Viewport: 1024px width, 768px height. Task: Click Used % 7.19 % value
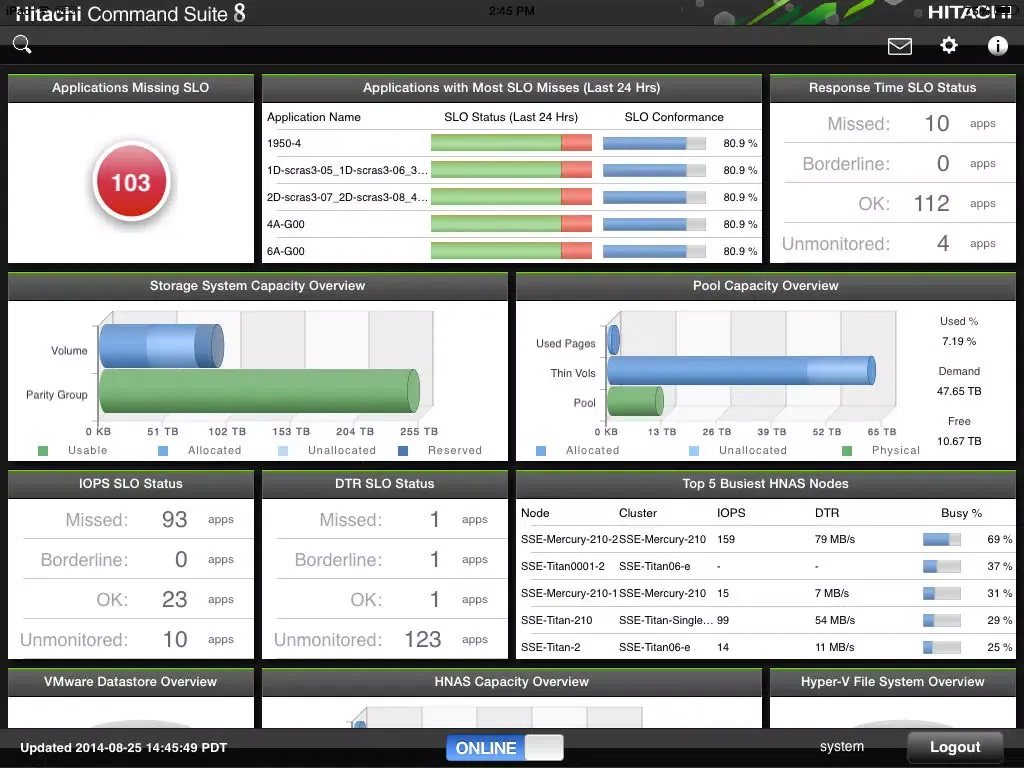959,341
